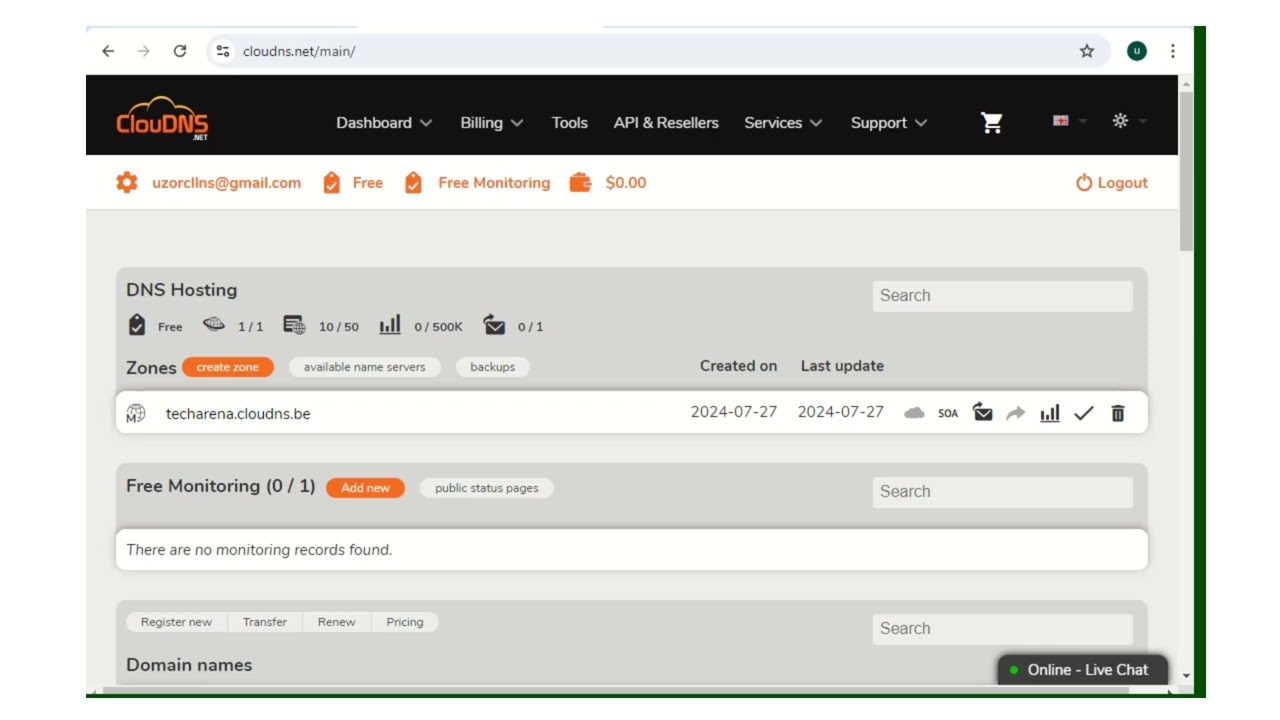Viewport: 1280px width, 720px height.
Task: Click the Free Monitoring text link
Action: pos(494,183)
